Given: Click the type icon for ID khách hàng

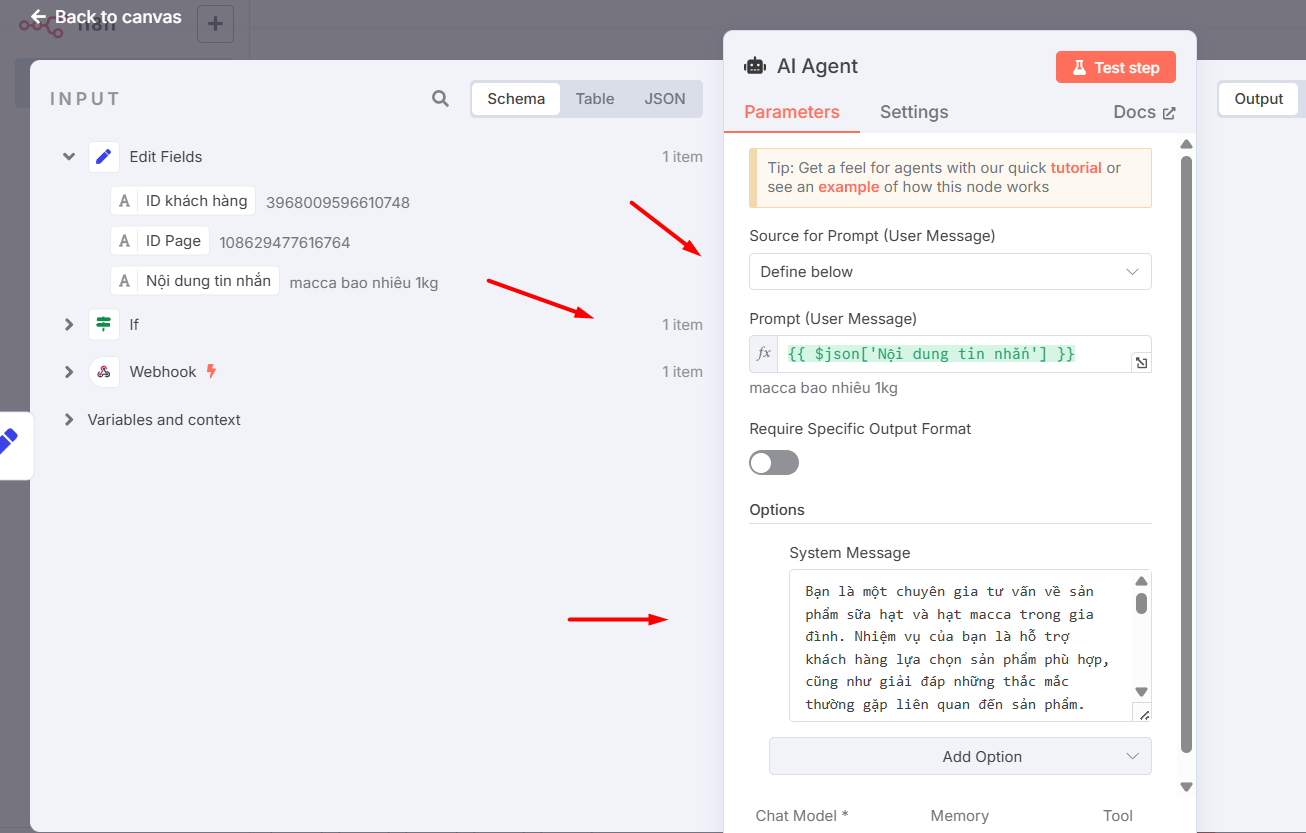Looking at the screenshot, I should [124, 201].
